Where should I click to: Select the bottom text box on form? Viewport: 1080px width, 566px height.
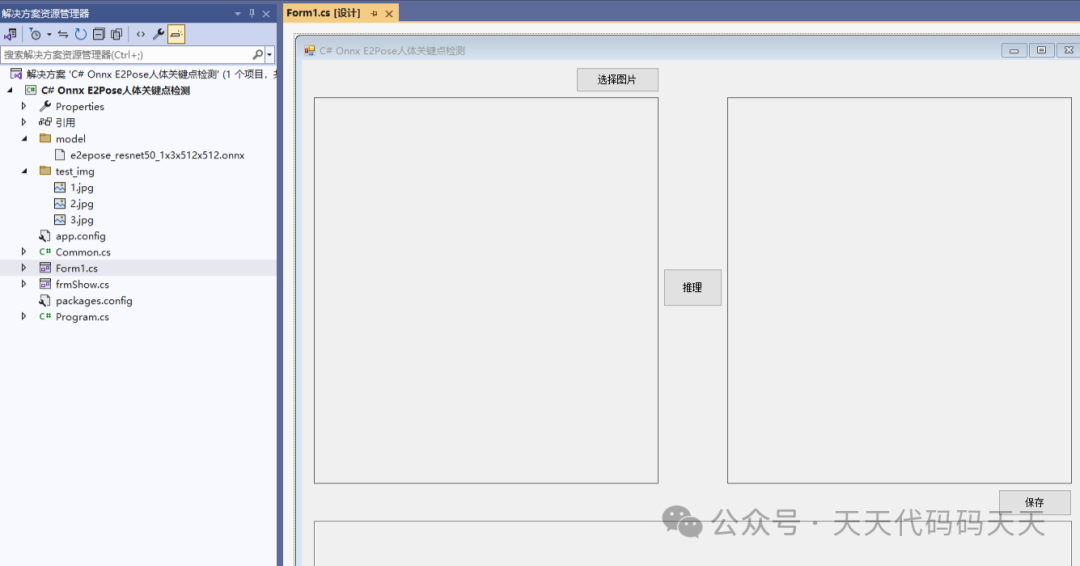(x=692, y=543)
